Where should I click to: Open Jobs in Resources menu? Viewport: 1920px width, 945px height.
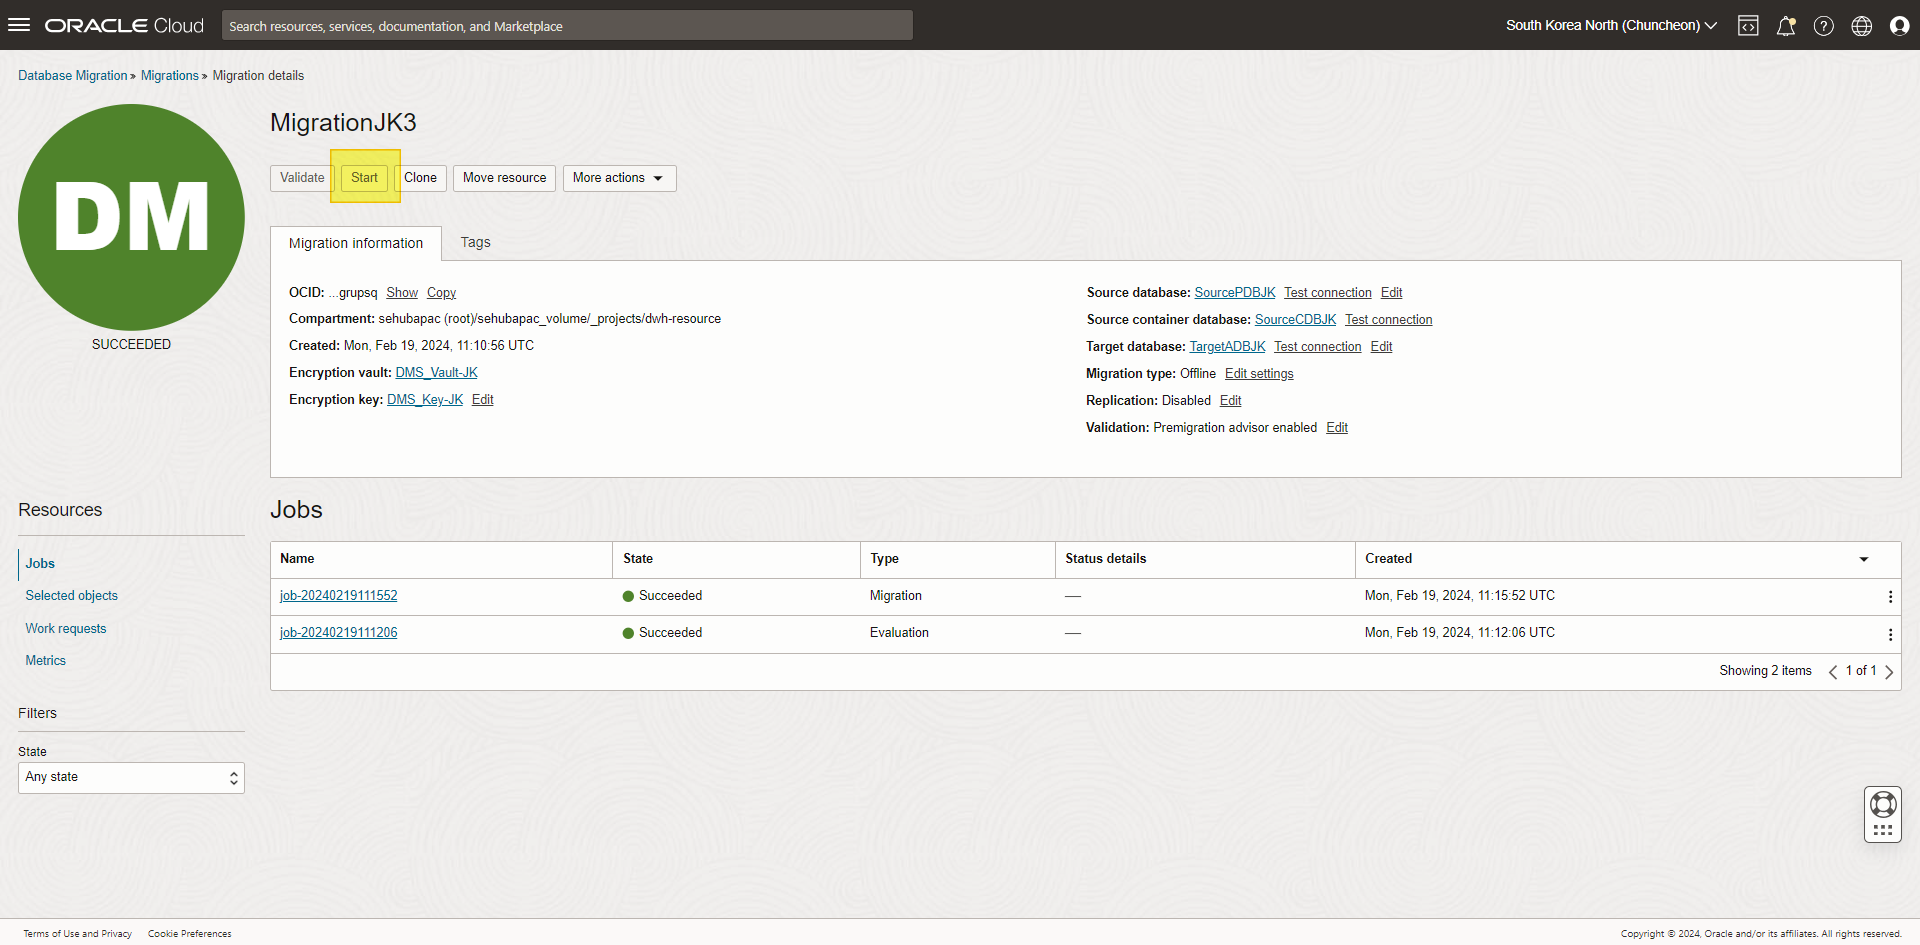[x=40, y=563]
